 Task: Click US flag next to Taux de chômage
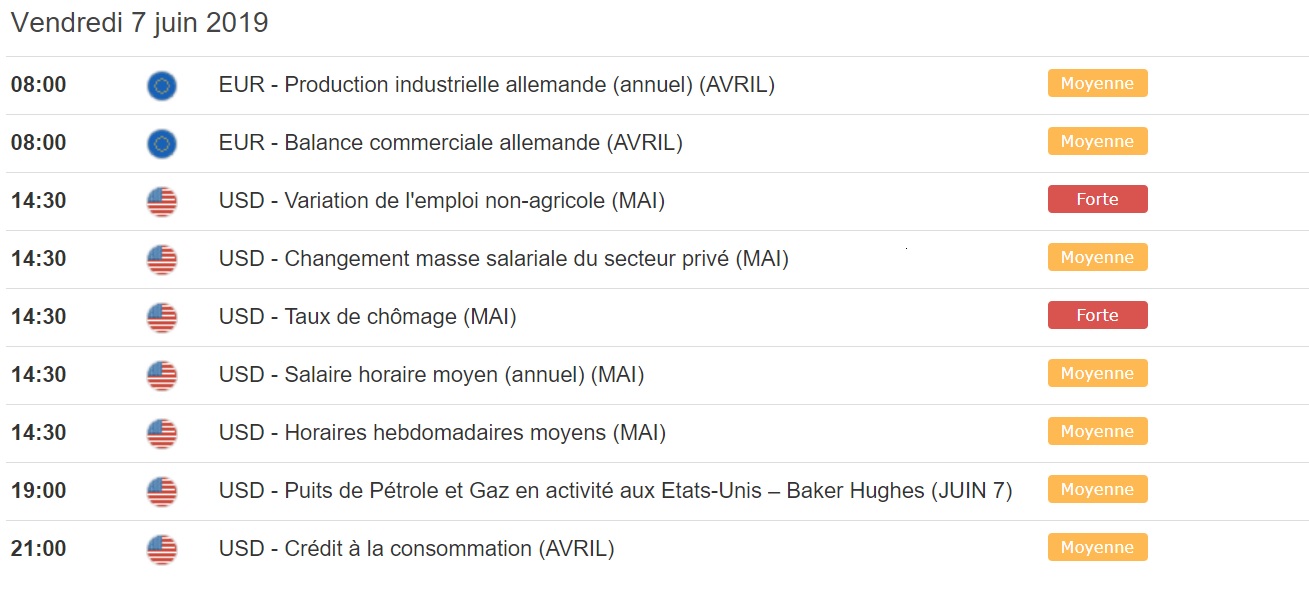click(x=162, y=318)
